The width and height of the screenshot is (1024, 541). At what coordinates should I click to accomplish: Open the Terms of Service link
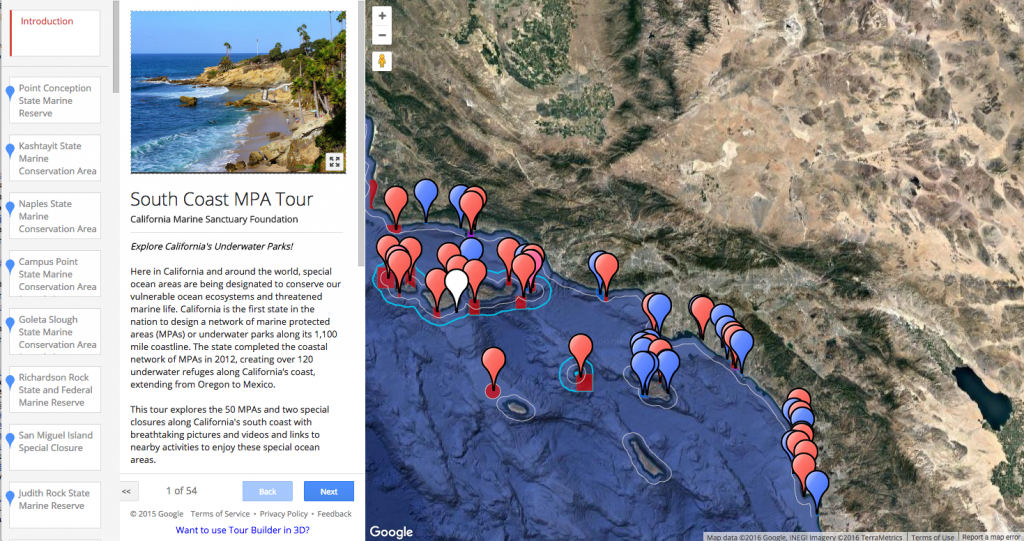219,514
